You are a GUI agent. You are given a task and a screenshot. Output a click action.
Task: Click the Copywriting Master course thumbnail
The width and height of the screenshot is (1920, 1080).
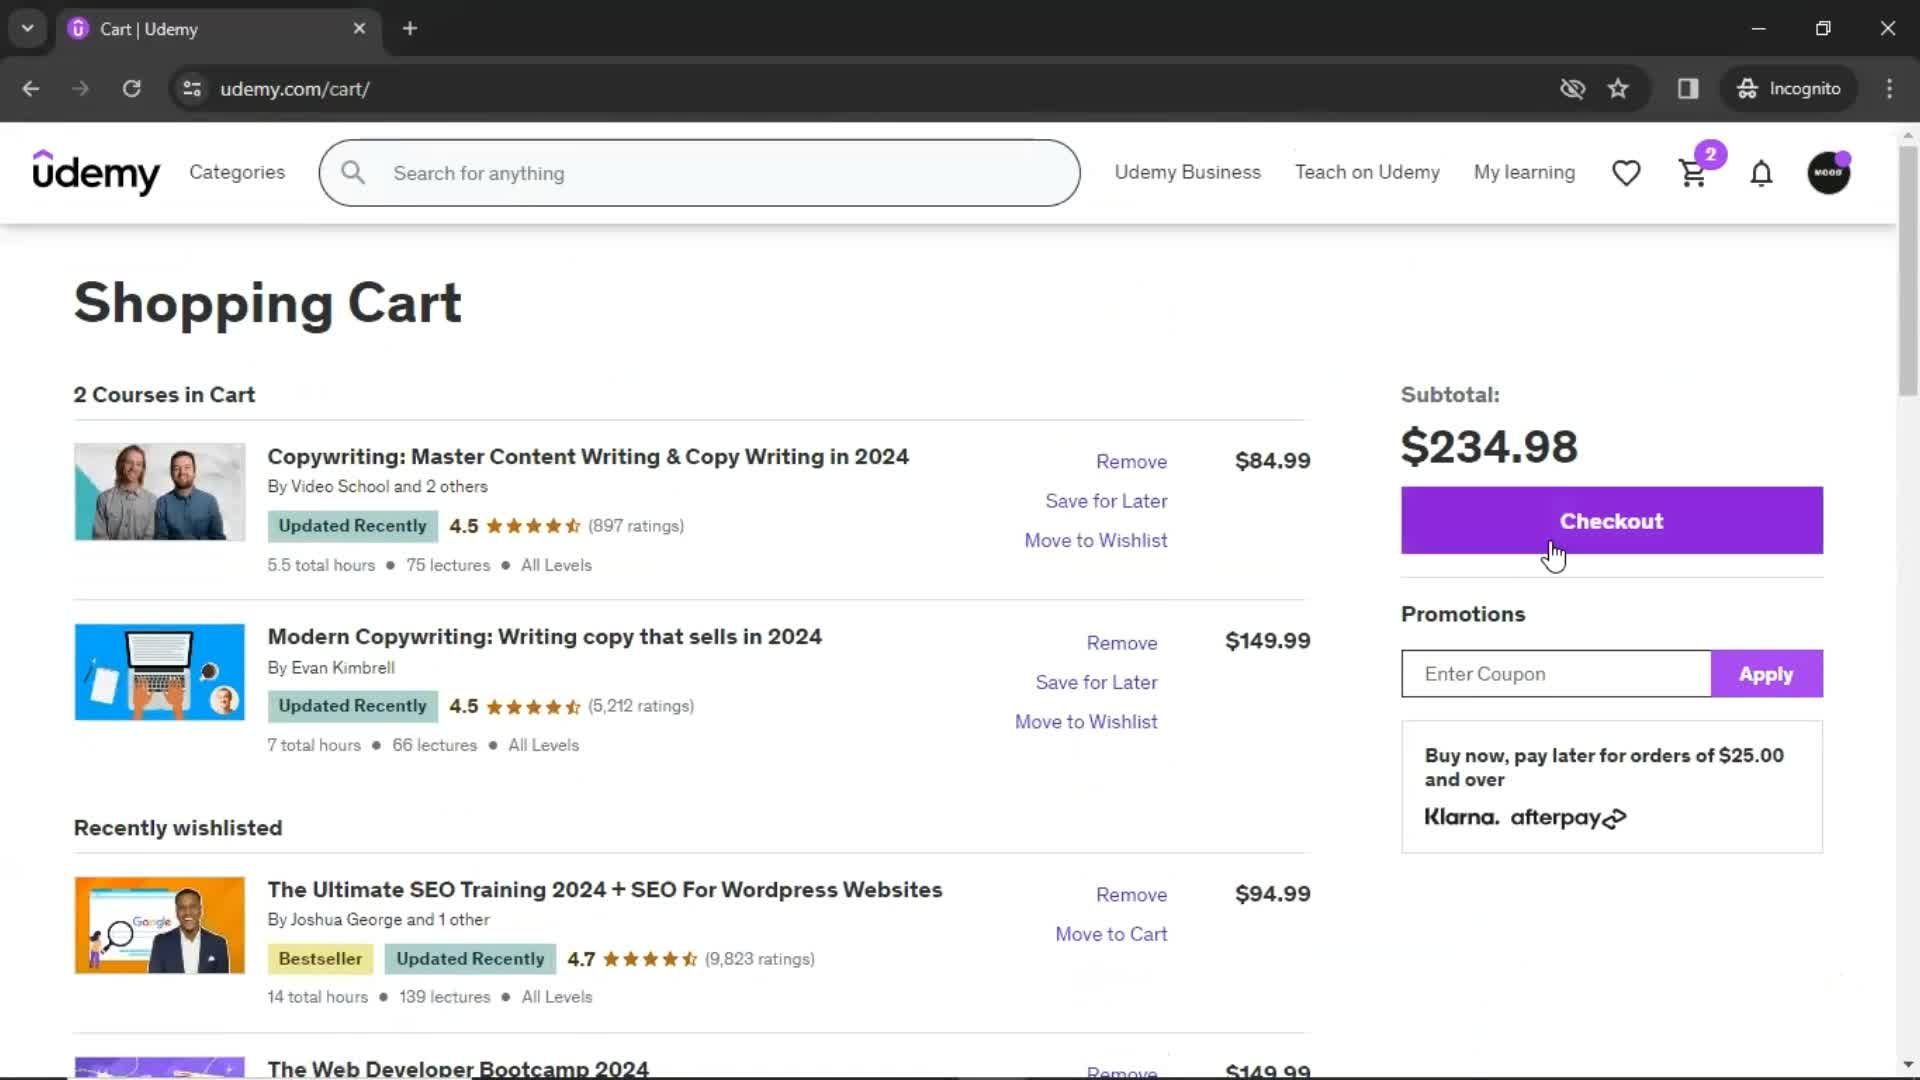(x=160, y=492)
